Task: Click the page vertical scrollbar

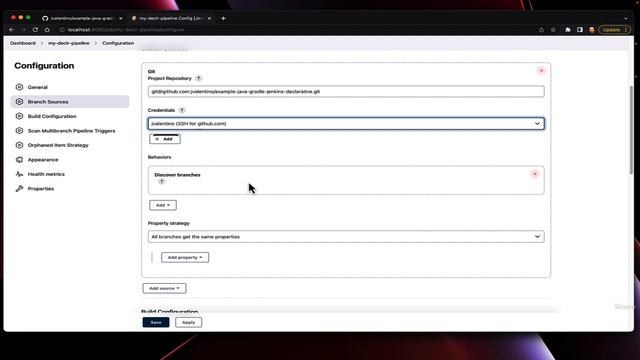Action: tap(631, 131)
